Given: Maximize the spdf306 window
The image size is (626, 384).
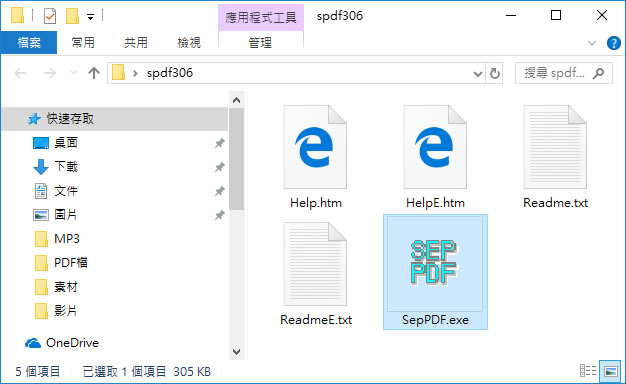Looking at the screenshot, I should 556,16.
